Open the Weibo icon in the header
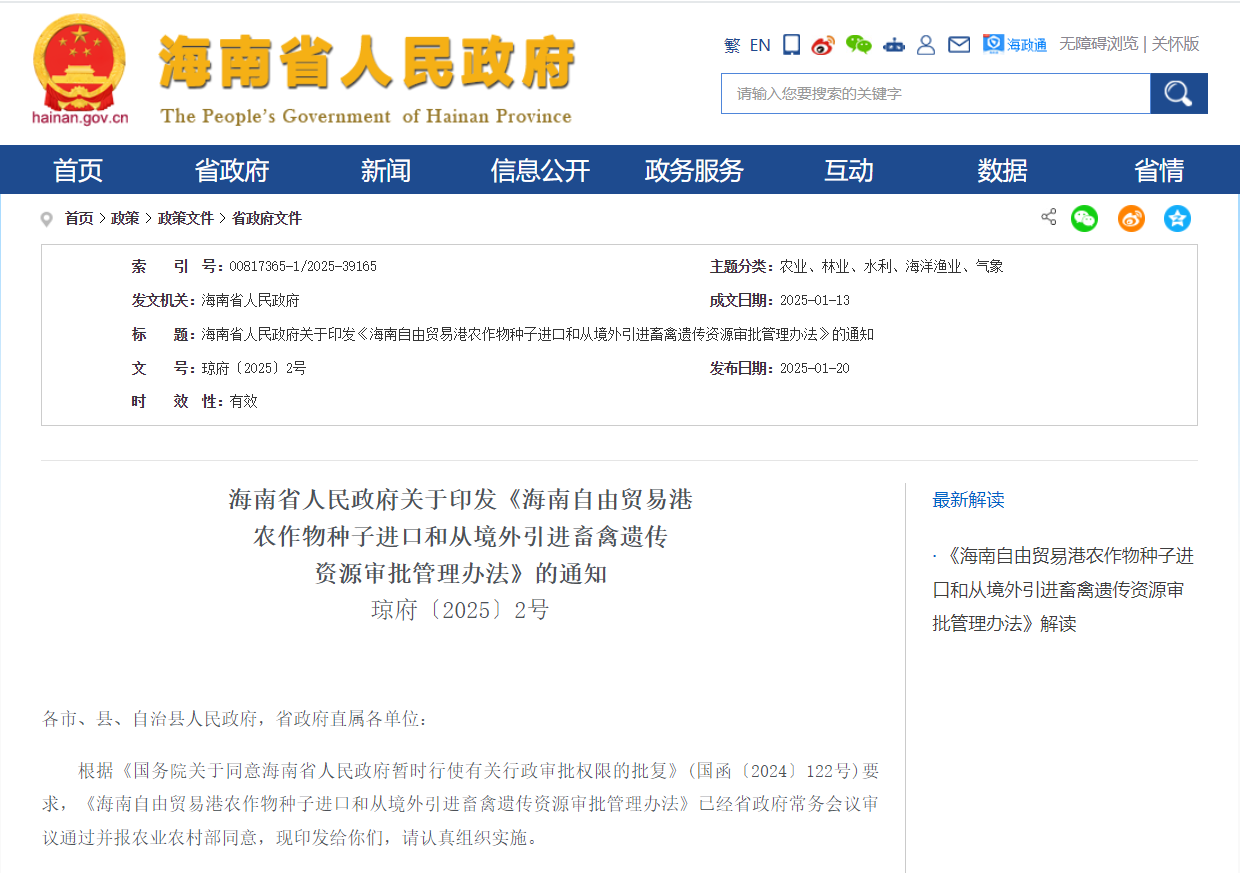The width and height of the screenshot is (1240, 873). point(822,44)
